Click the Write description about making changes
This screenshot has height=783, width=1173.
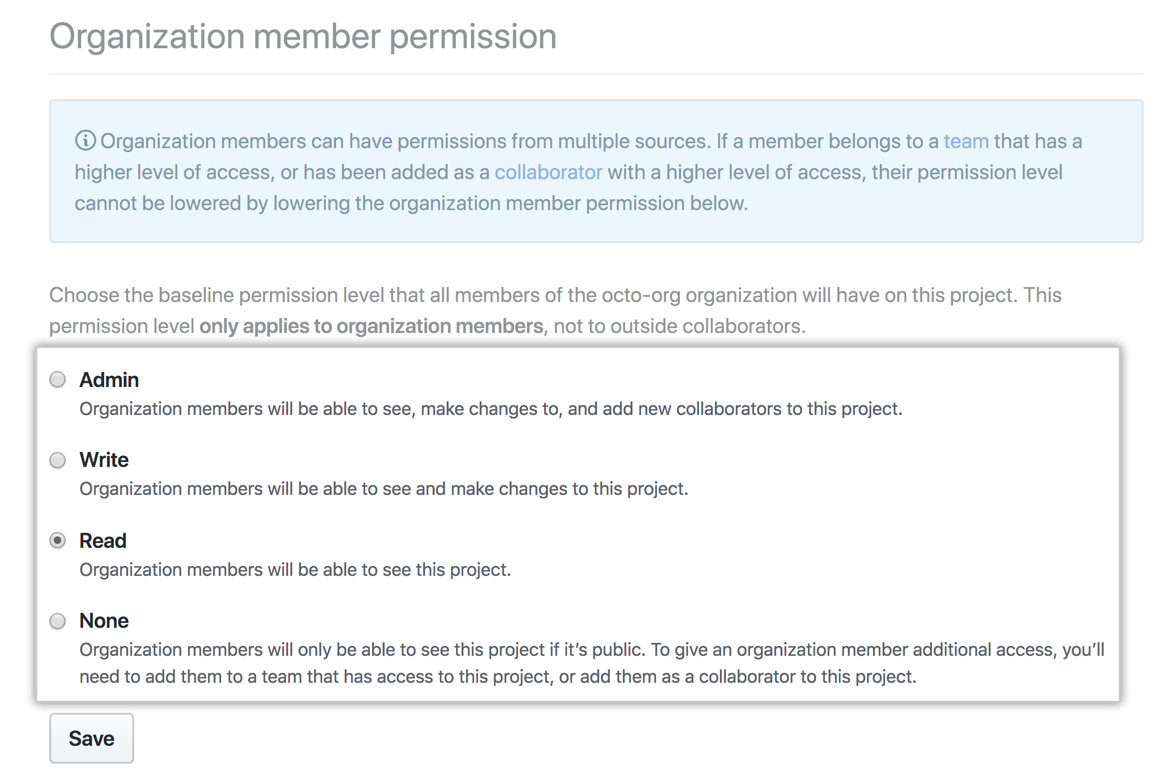383,489
